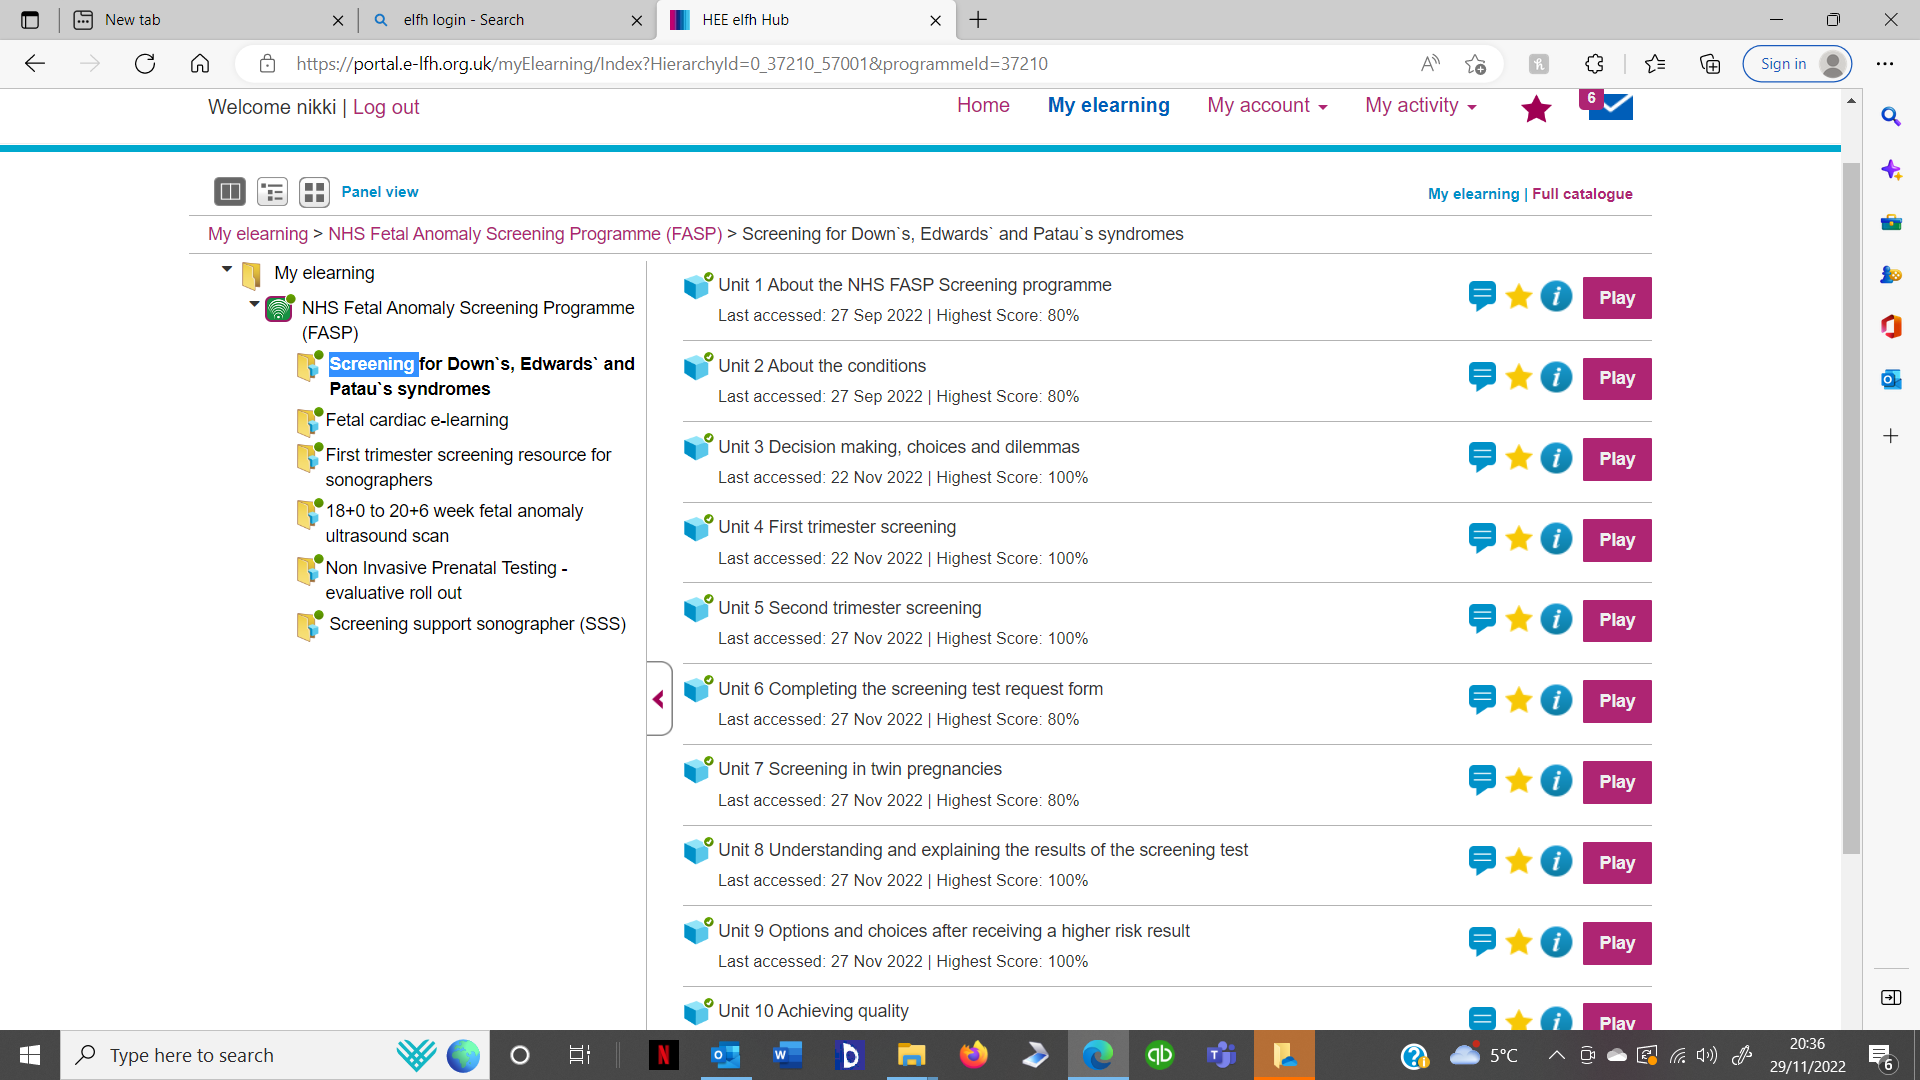The height and width of the screenshot is (1080, 1920).
Task: Open the My account dropdown menu
Action: (1266, 106)
